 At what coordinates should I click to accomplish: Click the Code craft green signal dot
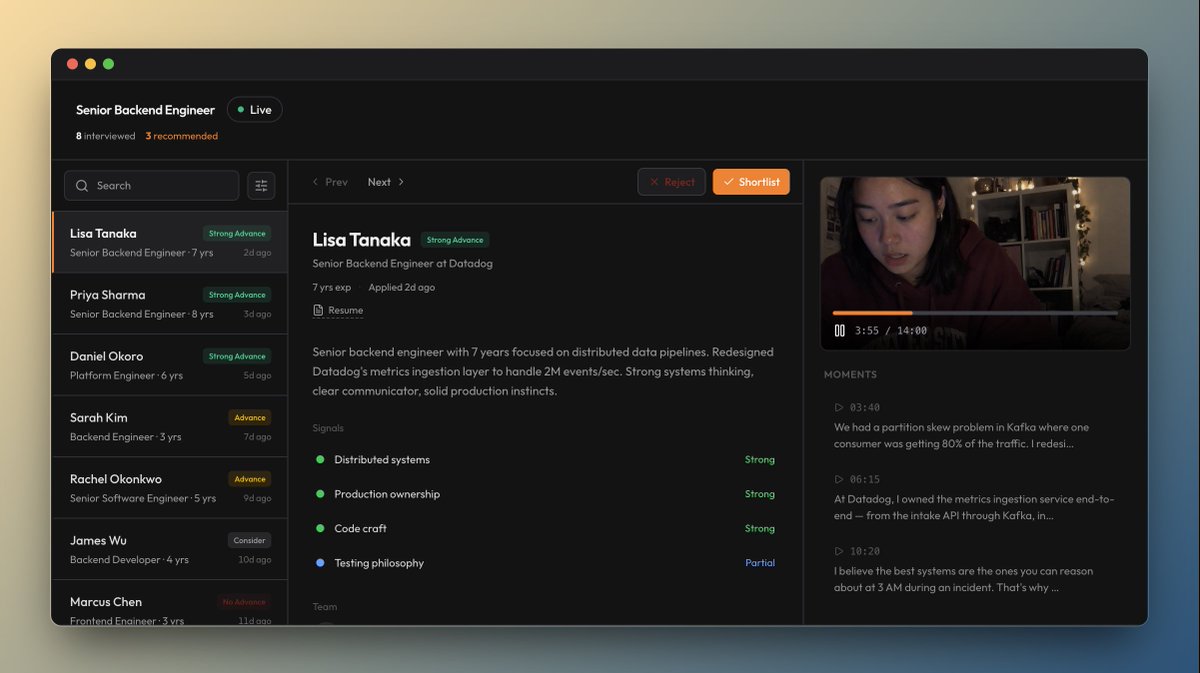pyautogui.click(x=320, y=528)
